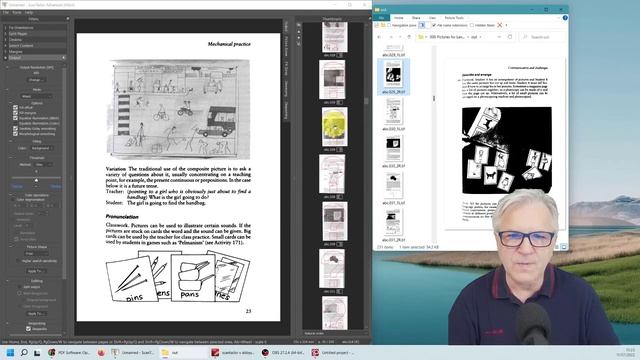Select selection checkbox under first thumbnail
This screenshot has height=360, width=640.
(x=340, y=55)
